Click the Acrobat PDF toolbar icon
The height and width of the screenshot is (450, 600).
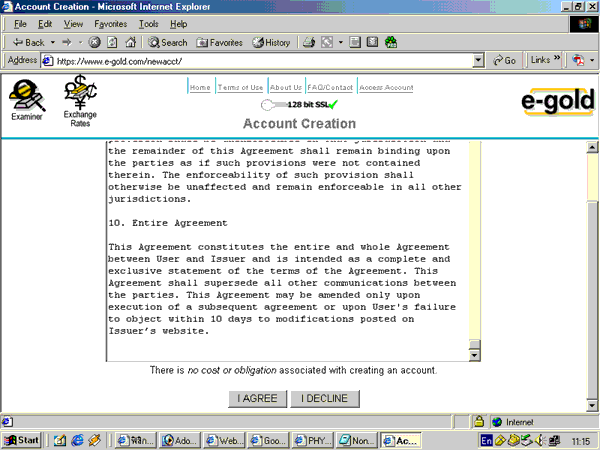tap(578, 60)
